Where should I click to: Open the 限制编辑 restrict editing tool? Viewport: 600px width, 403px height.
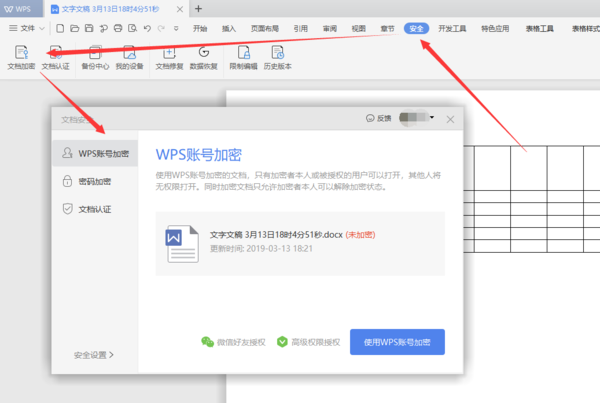[243, 57]
